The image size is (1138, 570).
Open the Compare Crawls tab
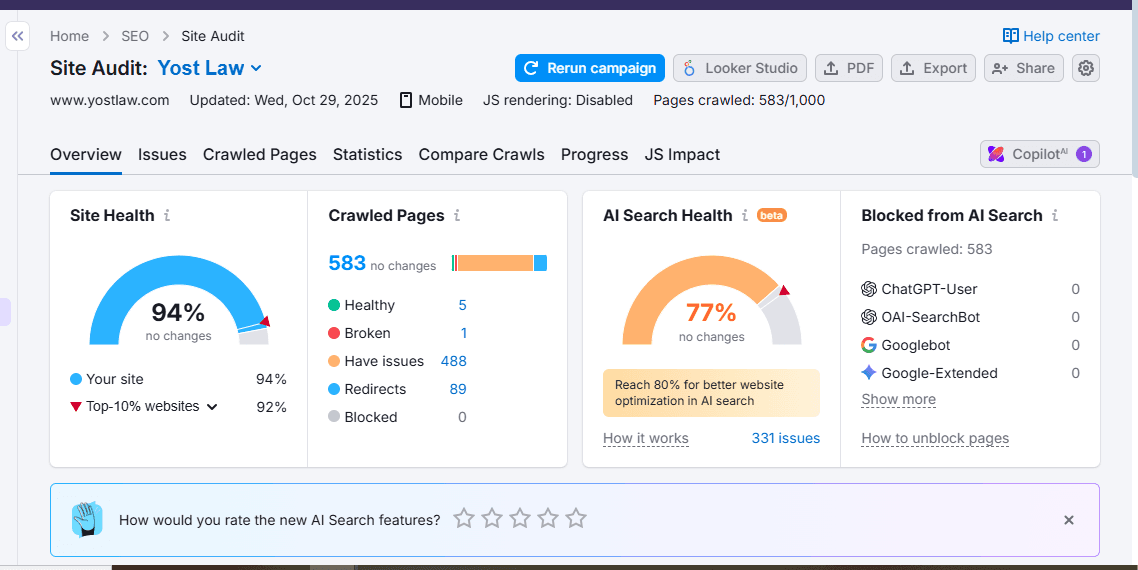(x=481, y=155)
